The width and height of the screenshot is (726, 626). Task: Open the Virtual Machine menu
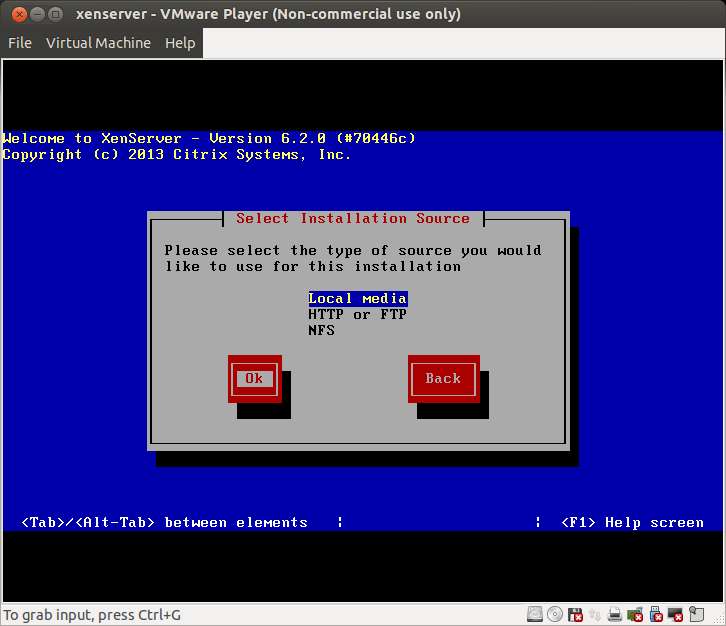pos(98,43)
